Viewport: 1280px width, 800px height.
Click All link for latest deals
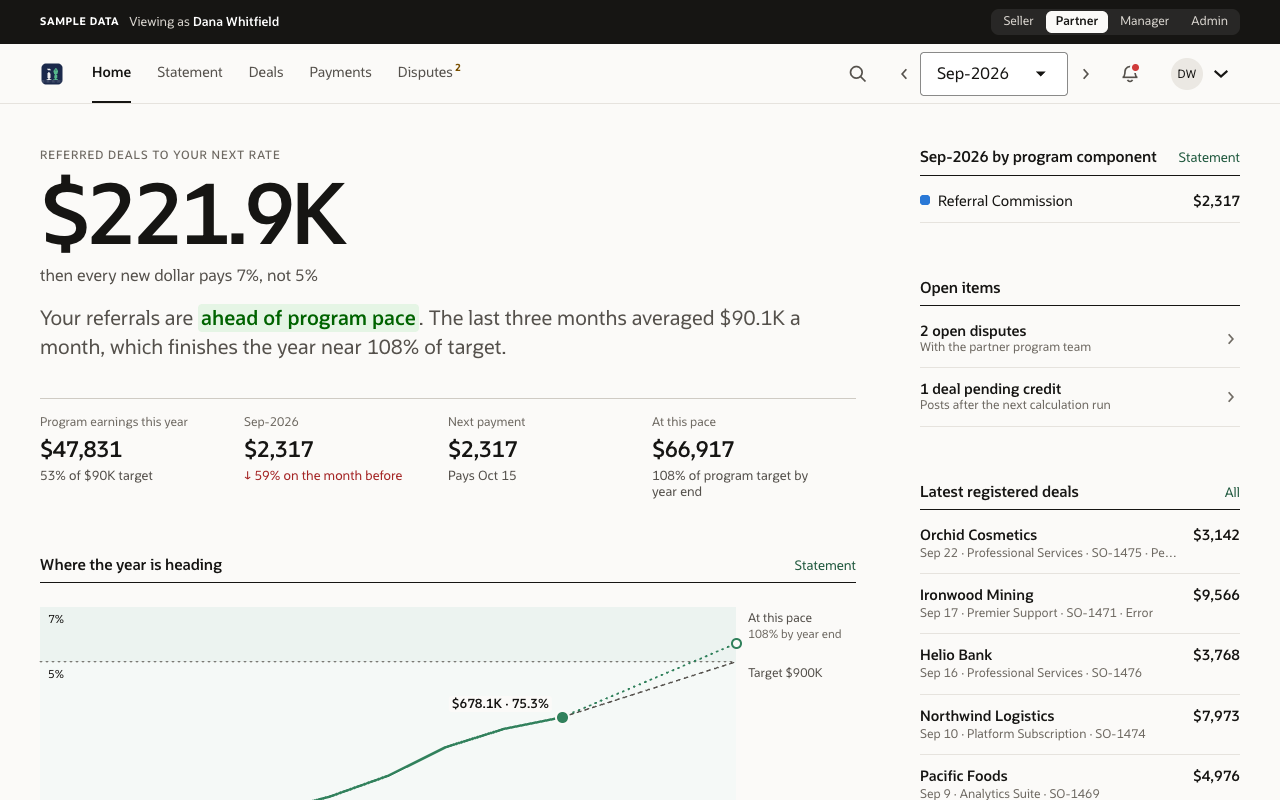(1232, 492)
